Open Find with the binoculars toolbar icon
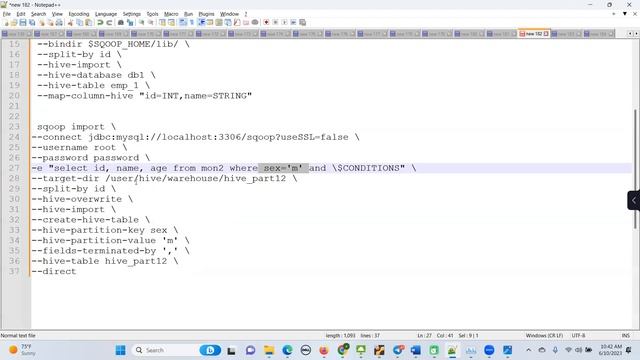640x360 pixels. [x=121, y=22]
